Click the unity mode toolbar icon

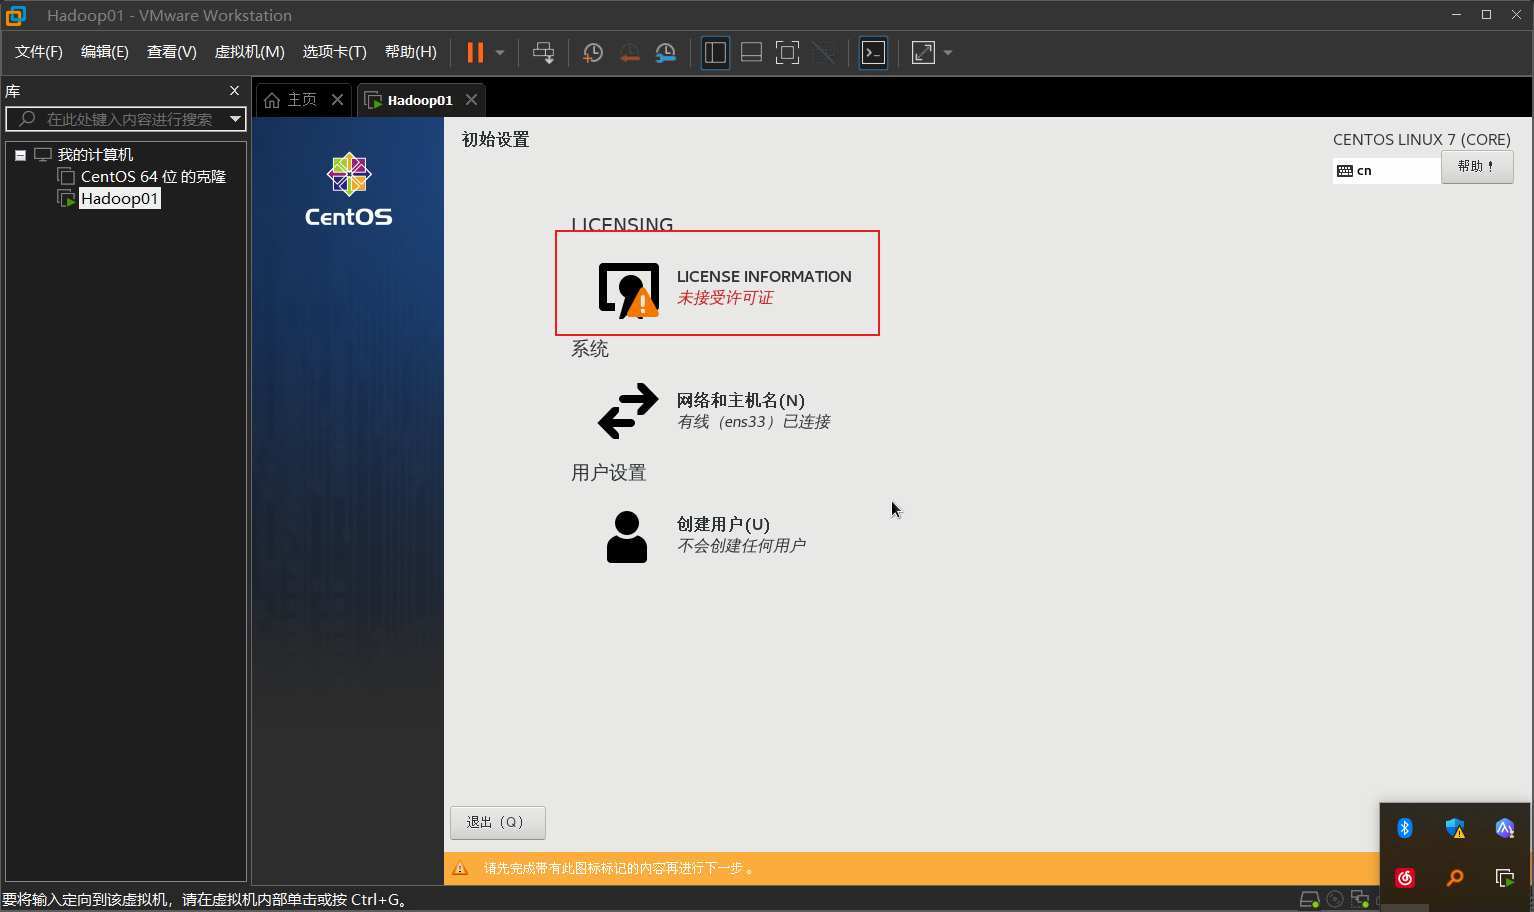point(823,53)
